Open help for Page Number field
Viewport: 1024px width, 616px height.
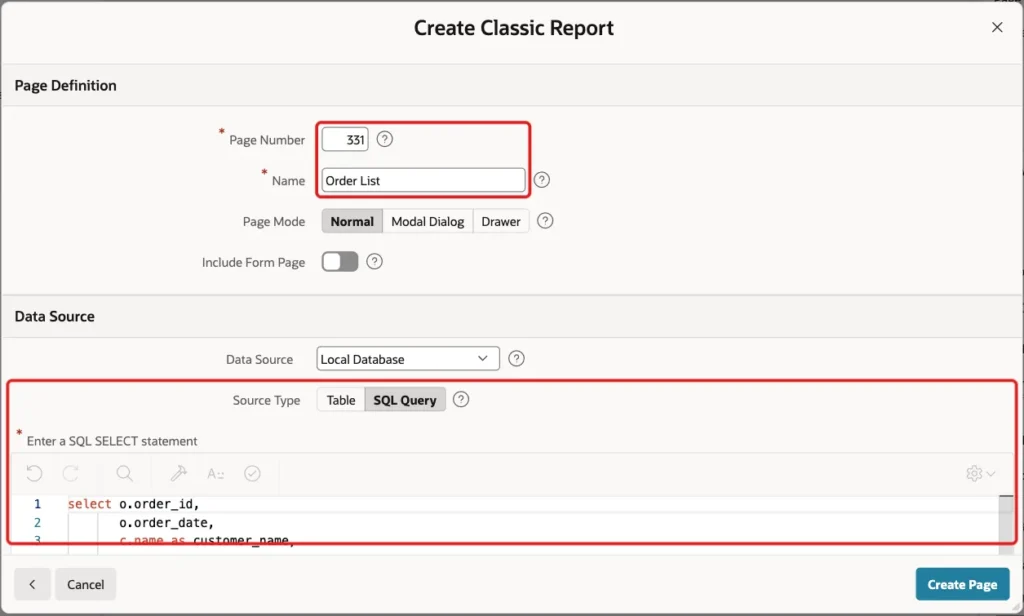click(385, 139)
